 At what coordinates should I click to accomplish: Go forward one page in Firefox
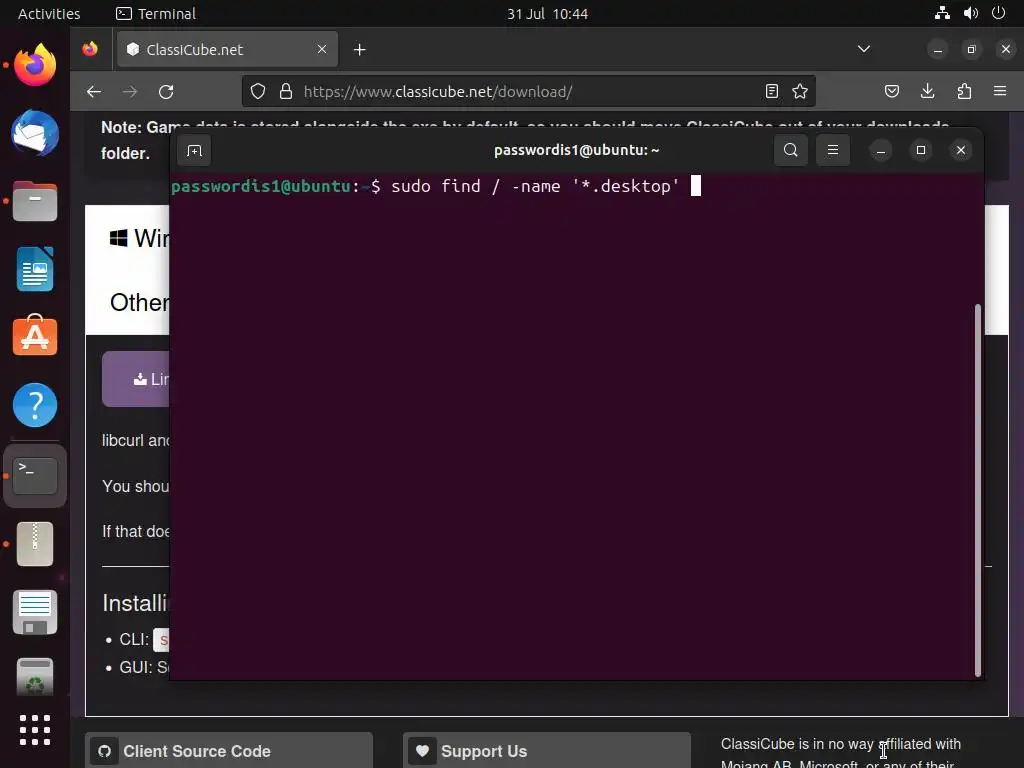[x=130, y=91]
